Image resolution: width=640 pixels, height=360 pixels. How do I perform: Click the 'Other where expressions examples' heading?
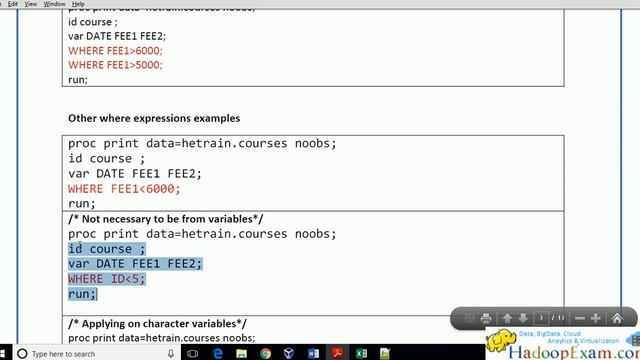coord(154,118)
